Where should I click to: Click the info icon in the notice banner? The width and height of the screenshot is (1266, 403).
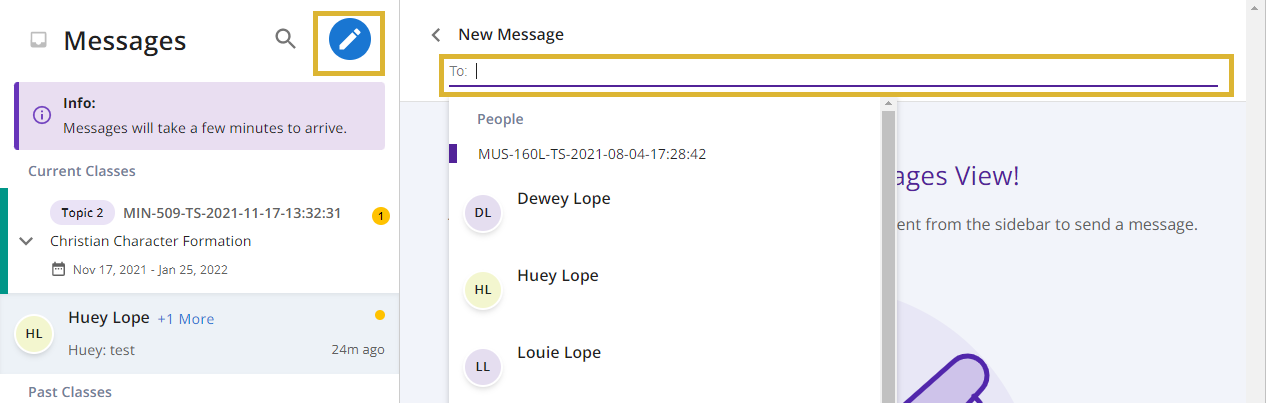tap(42, 115)
